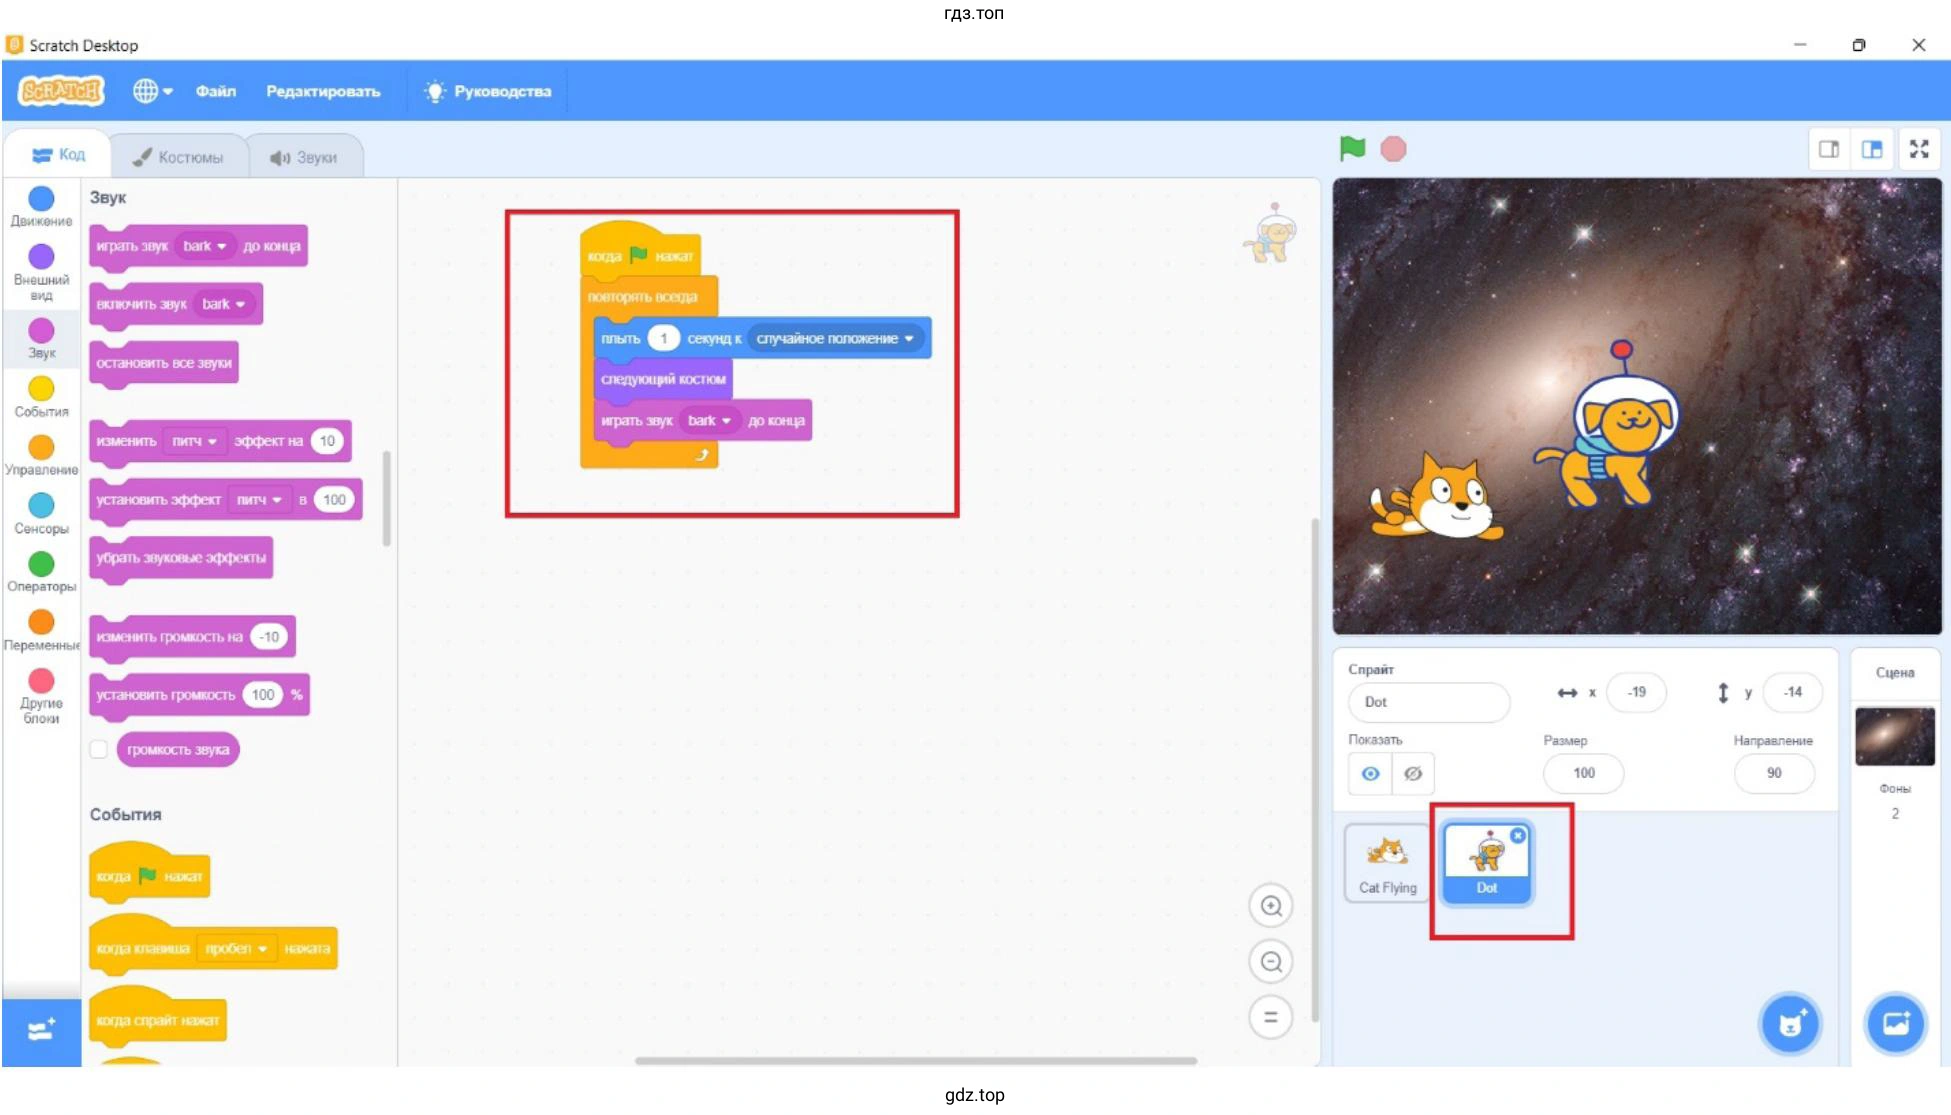Open Руководства tutorials

tap(488, 91)
